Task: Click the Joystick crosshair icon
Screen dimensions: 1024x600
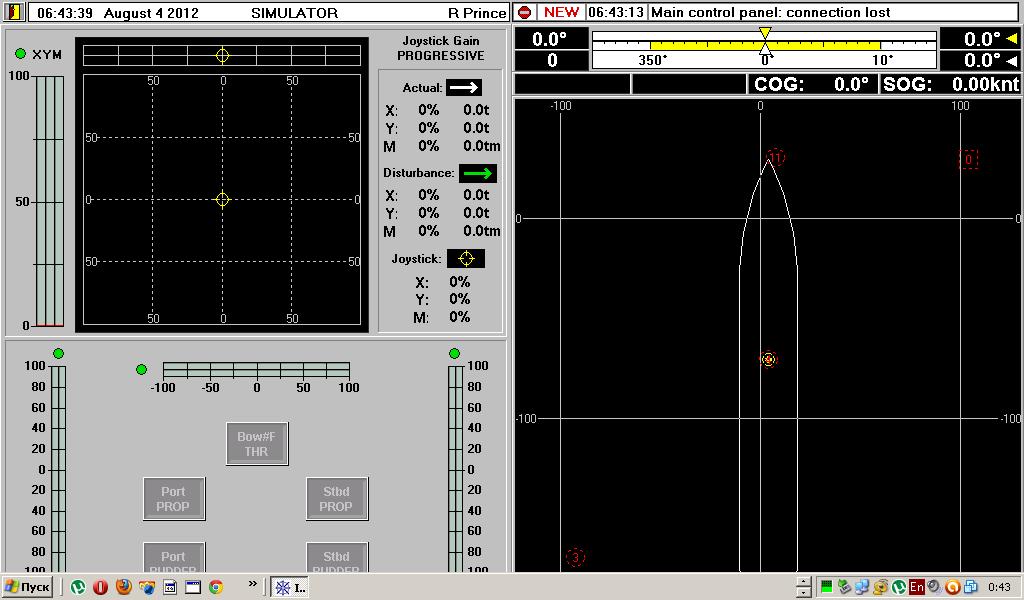Action: click(466, 258)
